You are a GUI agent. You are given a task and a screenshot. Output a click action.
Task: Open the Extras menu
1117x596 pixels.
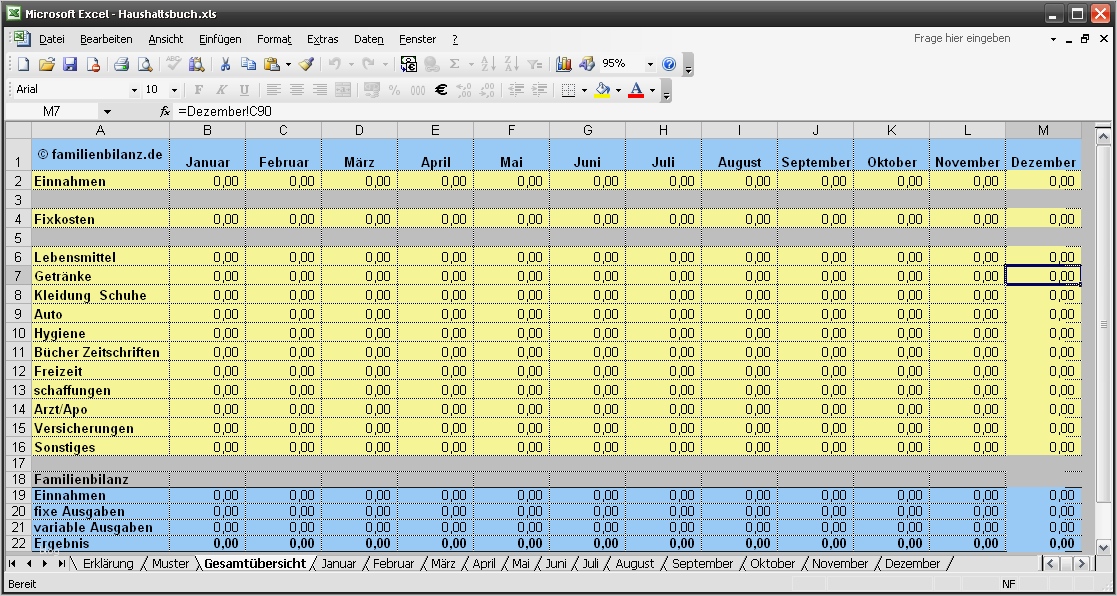pos(322,39)
